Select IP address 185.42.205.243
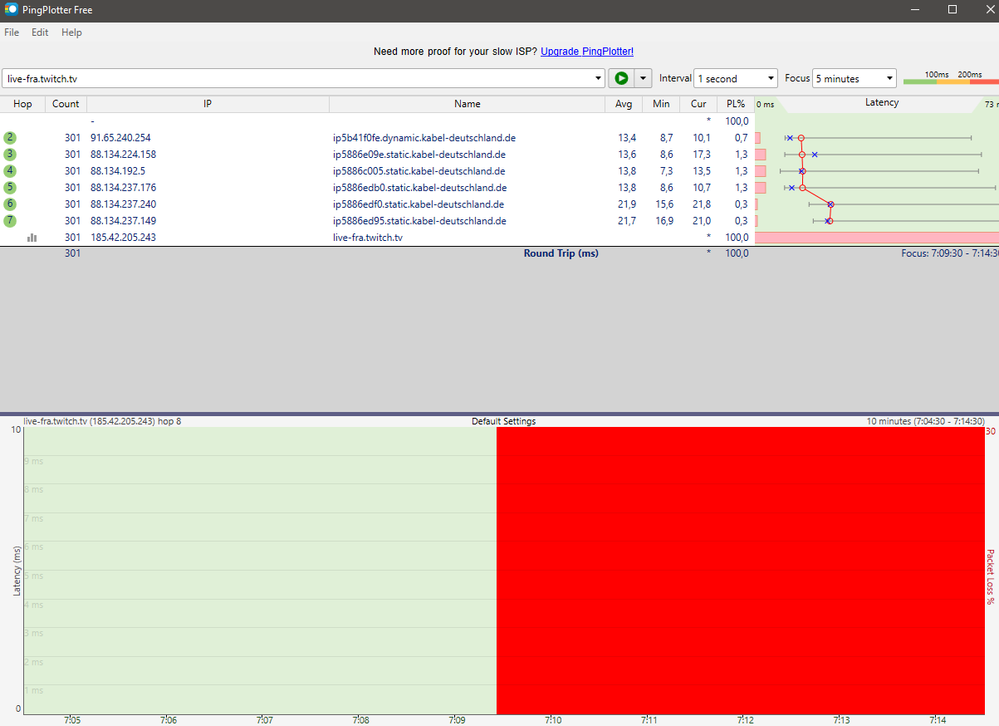Image resolution: width=999 pixels, height=726 pixels. coord(123,237)
